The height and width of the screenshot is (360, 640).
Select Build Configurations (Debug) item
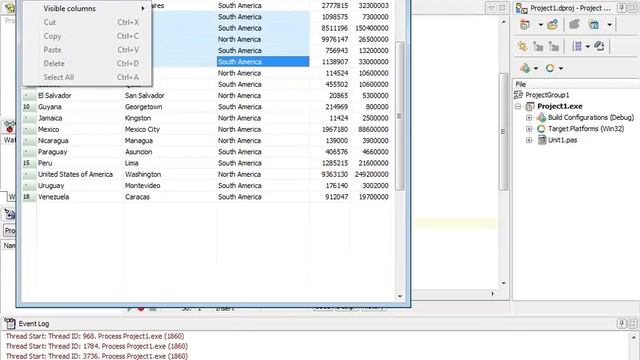click(x=591, y=118)
